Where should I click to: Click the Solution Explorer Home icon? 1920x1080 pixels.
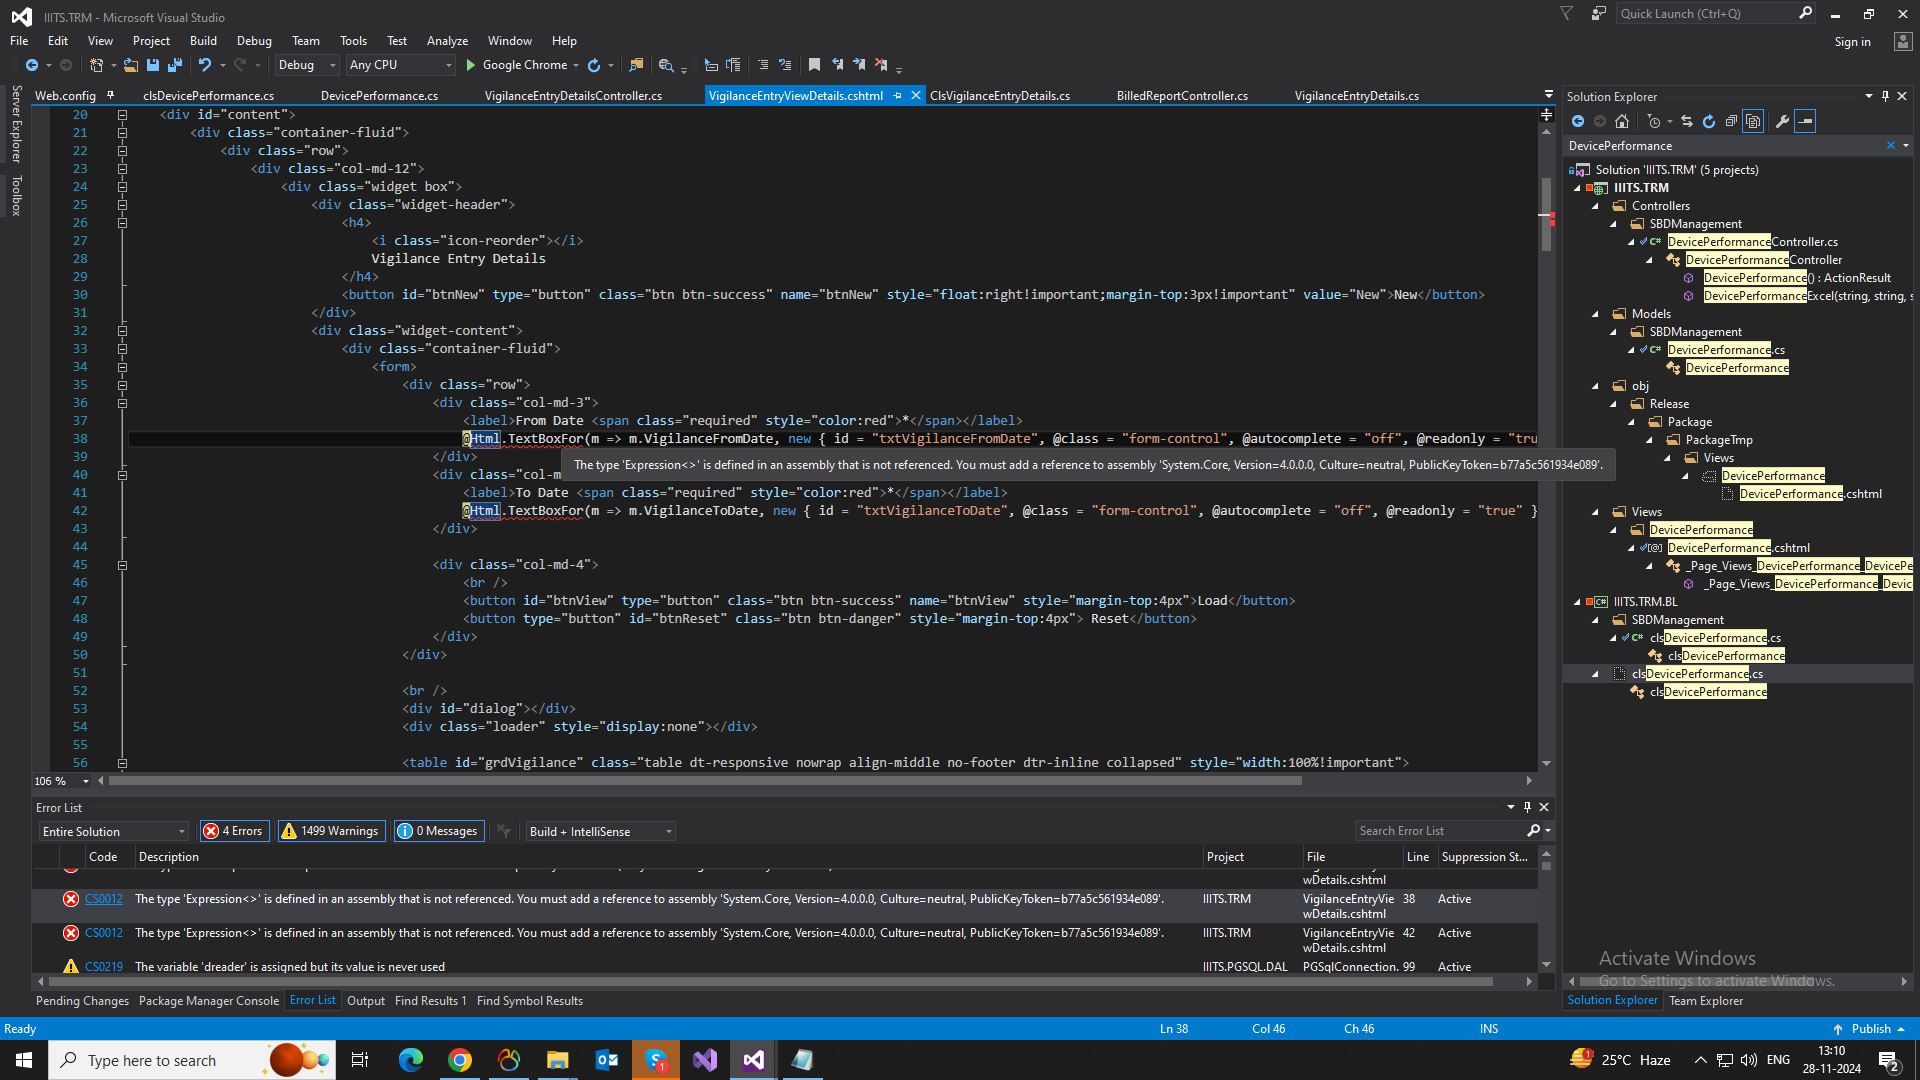[x=1622, y=121]
